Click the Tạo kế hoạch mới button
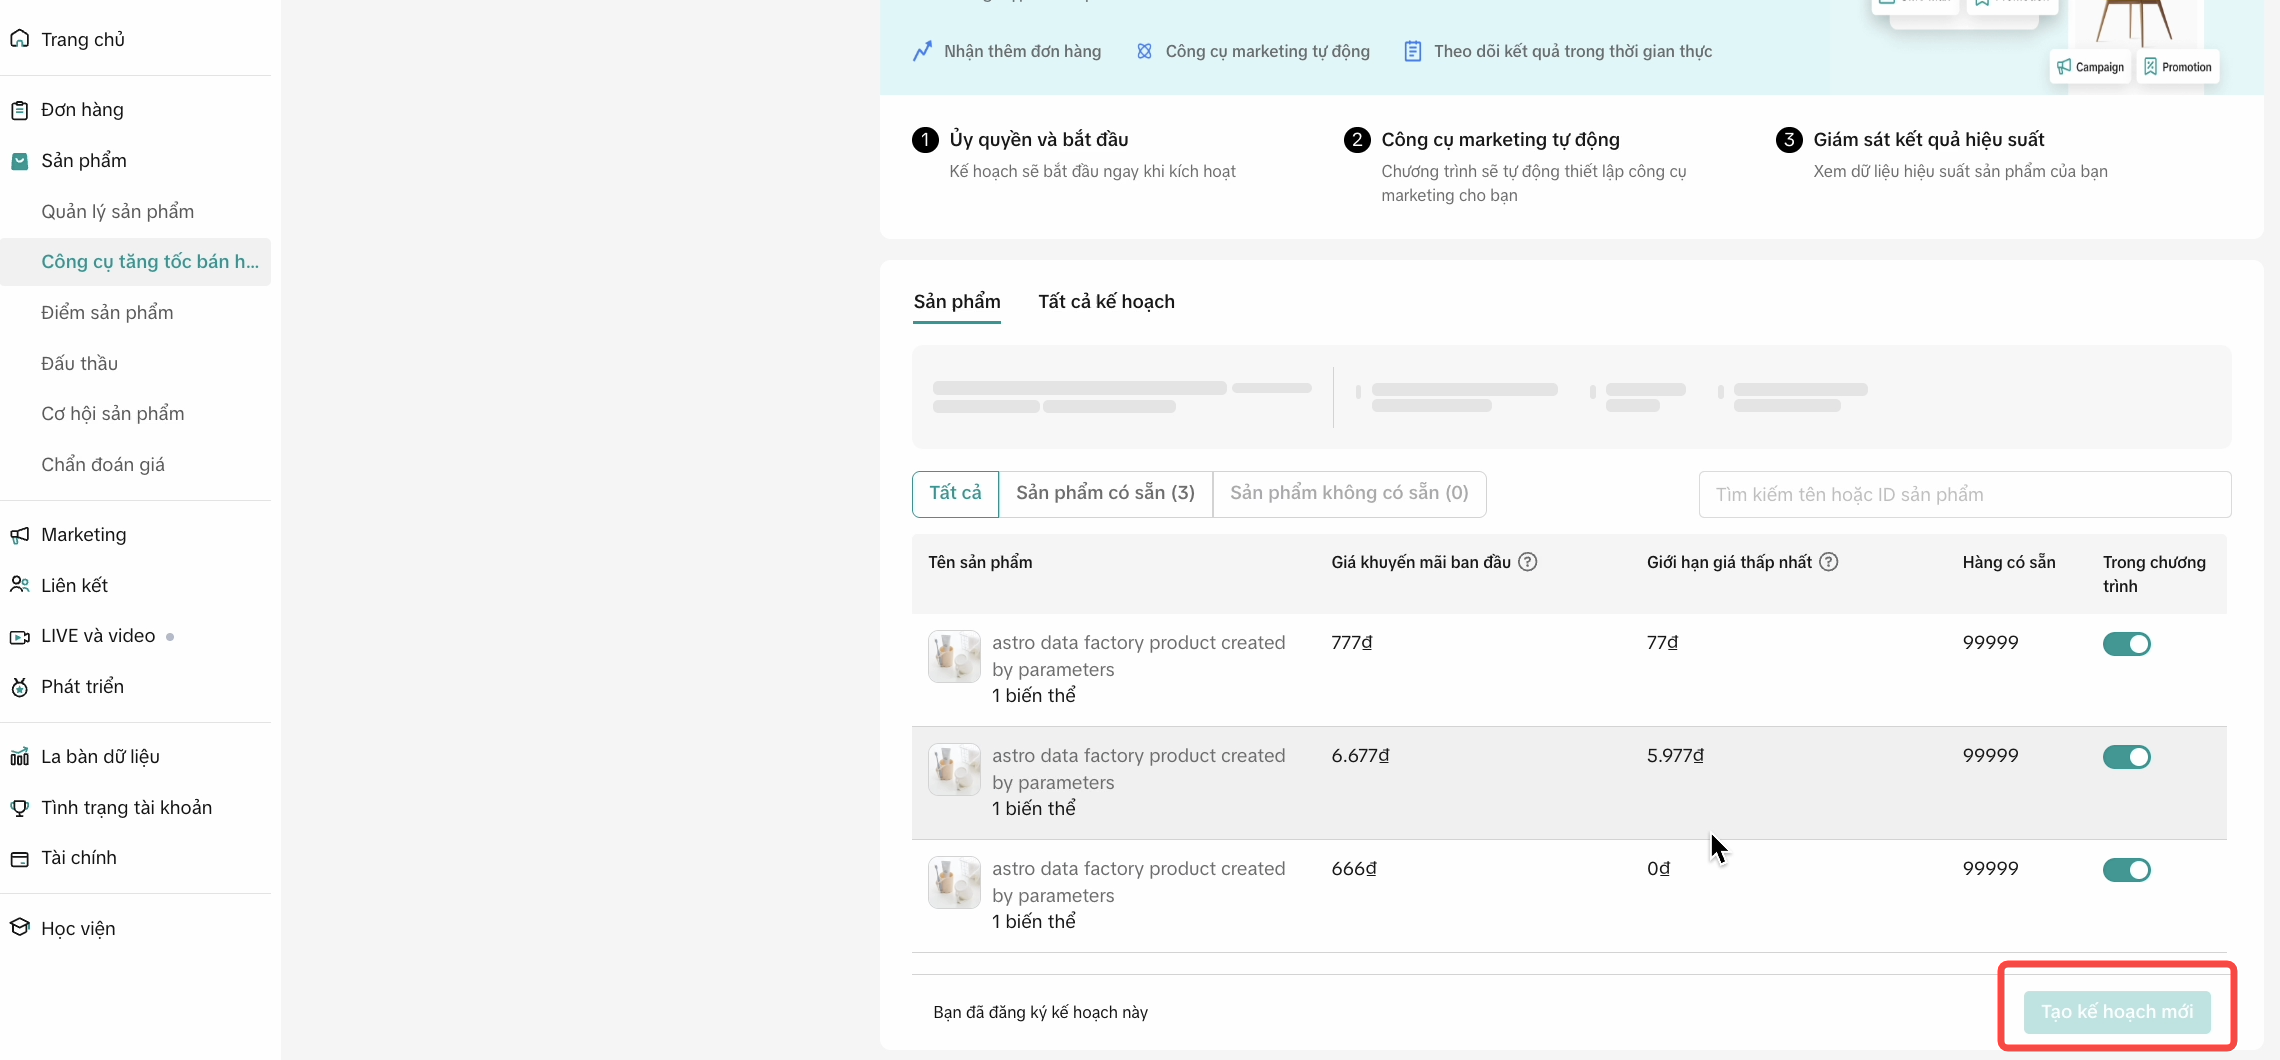Viewport: 2280px width, 1060px height. coord(2116,1012)
